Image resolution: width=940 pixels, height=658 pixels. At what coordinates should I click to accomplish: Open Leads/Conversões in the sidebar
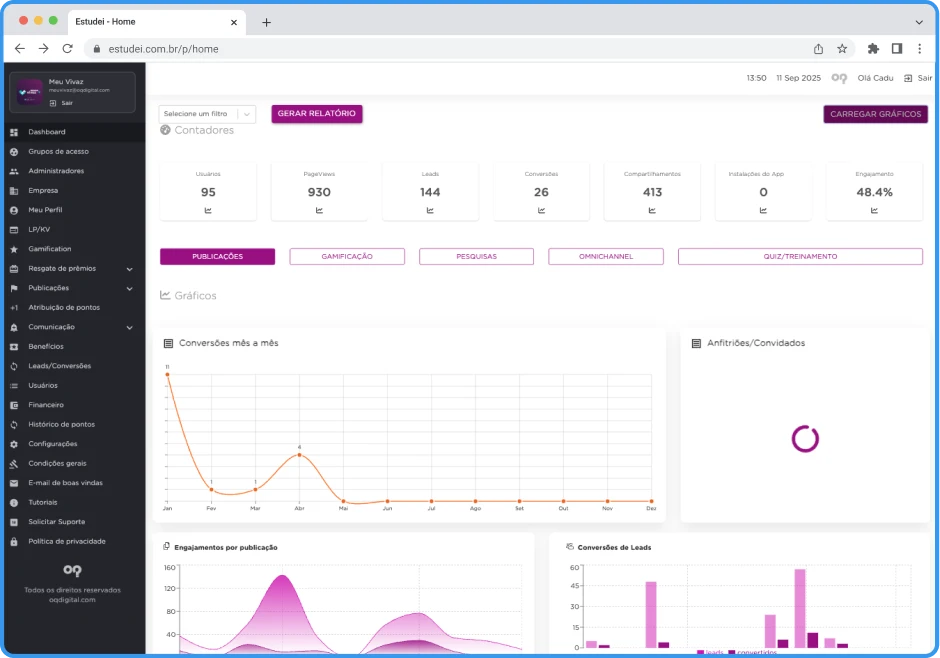59,366
